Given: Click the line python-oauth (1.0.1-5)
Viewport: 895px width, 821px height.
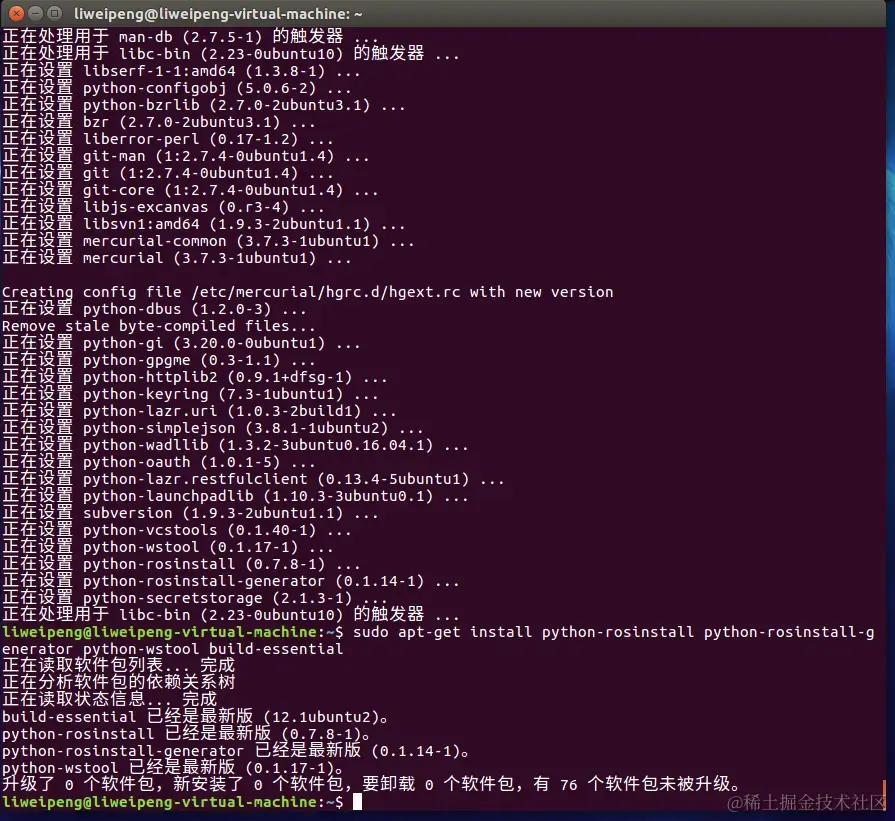Looking at the screenshot, I should pyautogui.click(x=159, y=462).
